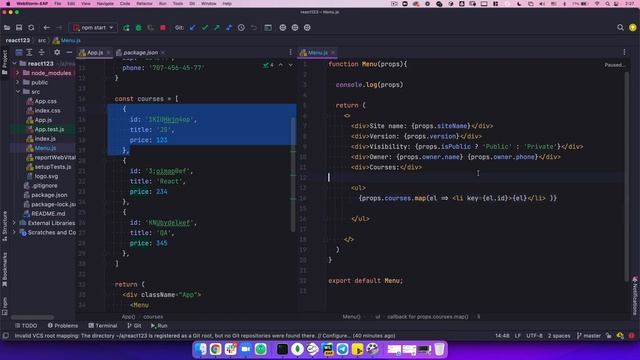640x360 pixels.
Task: Change UTF-8 file encoding in status bar
Action: point(534,336)
